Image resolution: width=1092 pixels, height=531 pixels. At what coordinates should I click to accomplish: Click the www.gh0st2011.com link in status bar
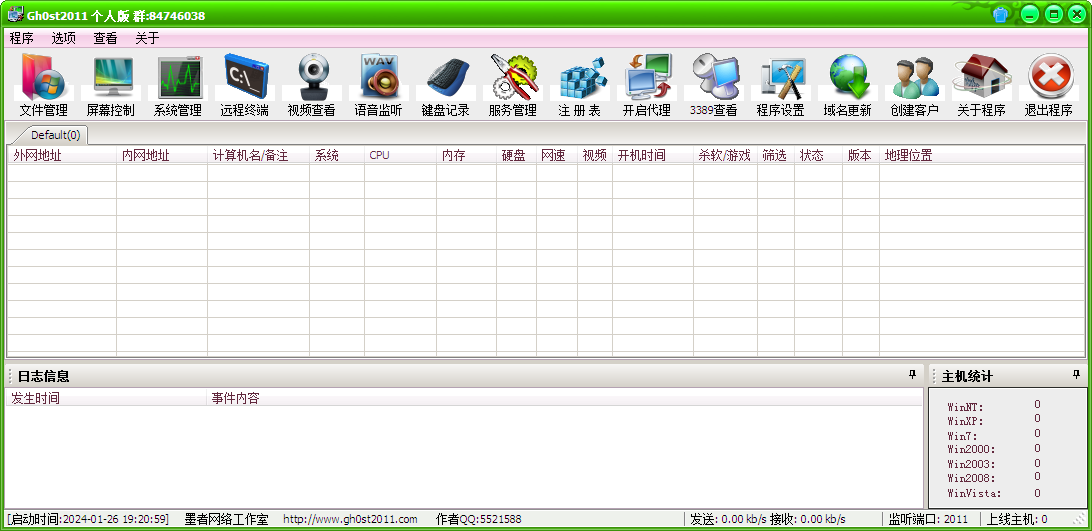click(350, 520)
